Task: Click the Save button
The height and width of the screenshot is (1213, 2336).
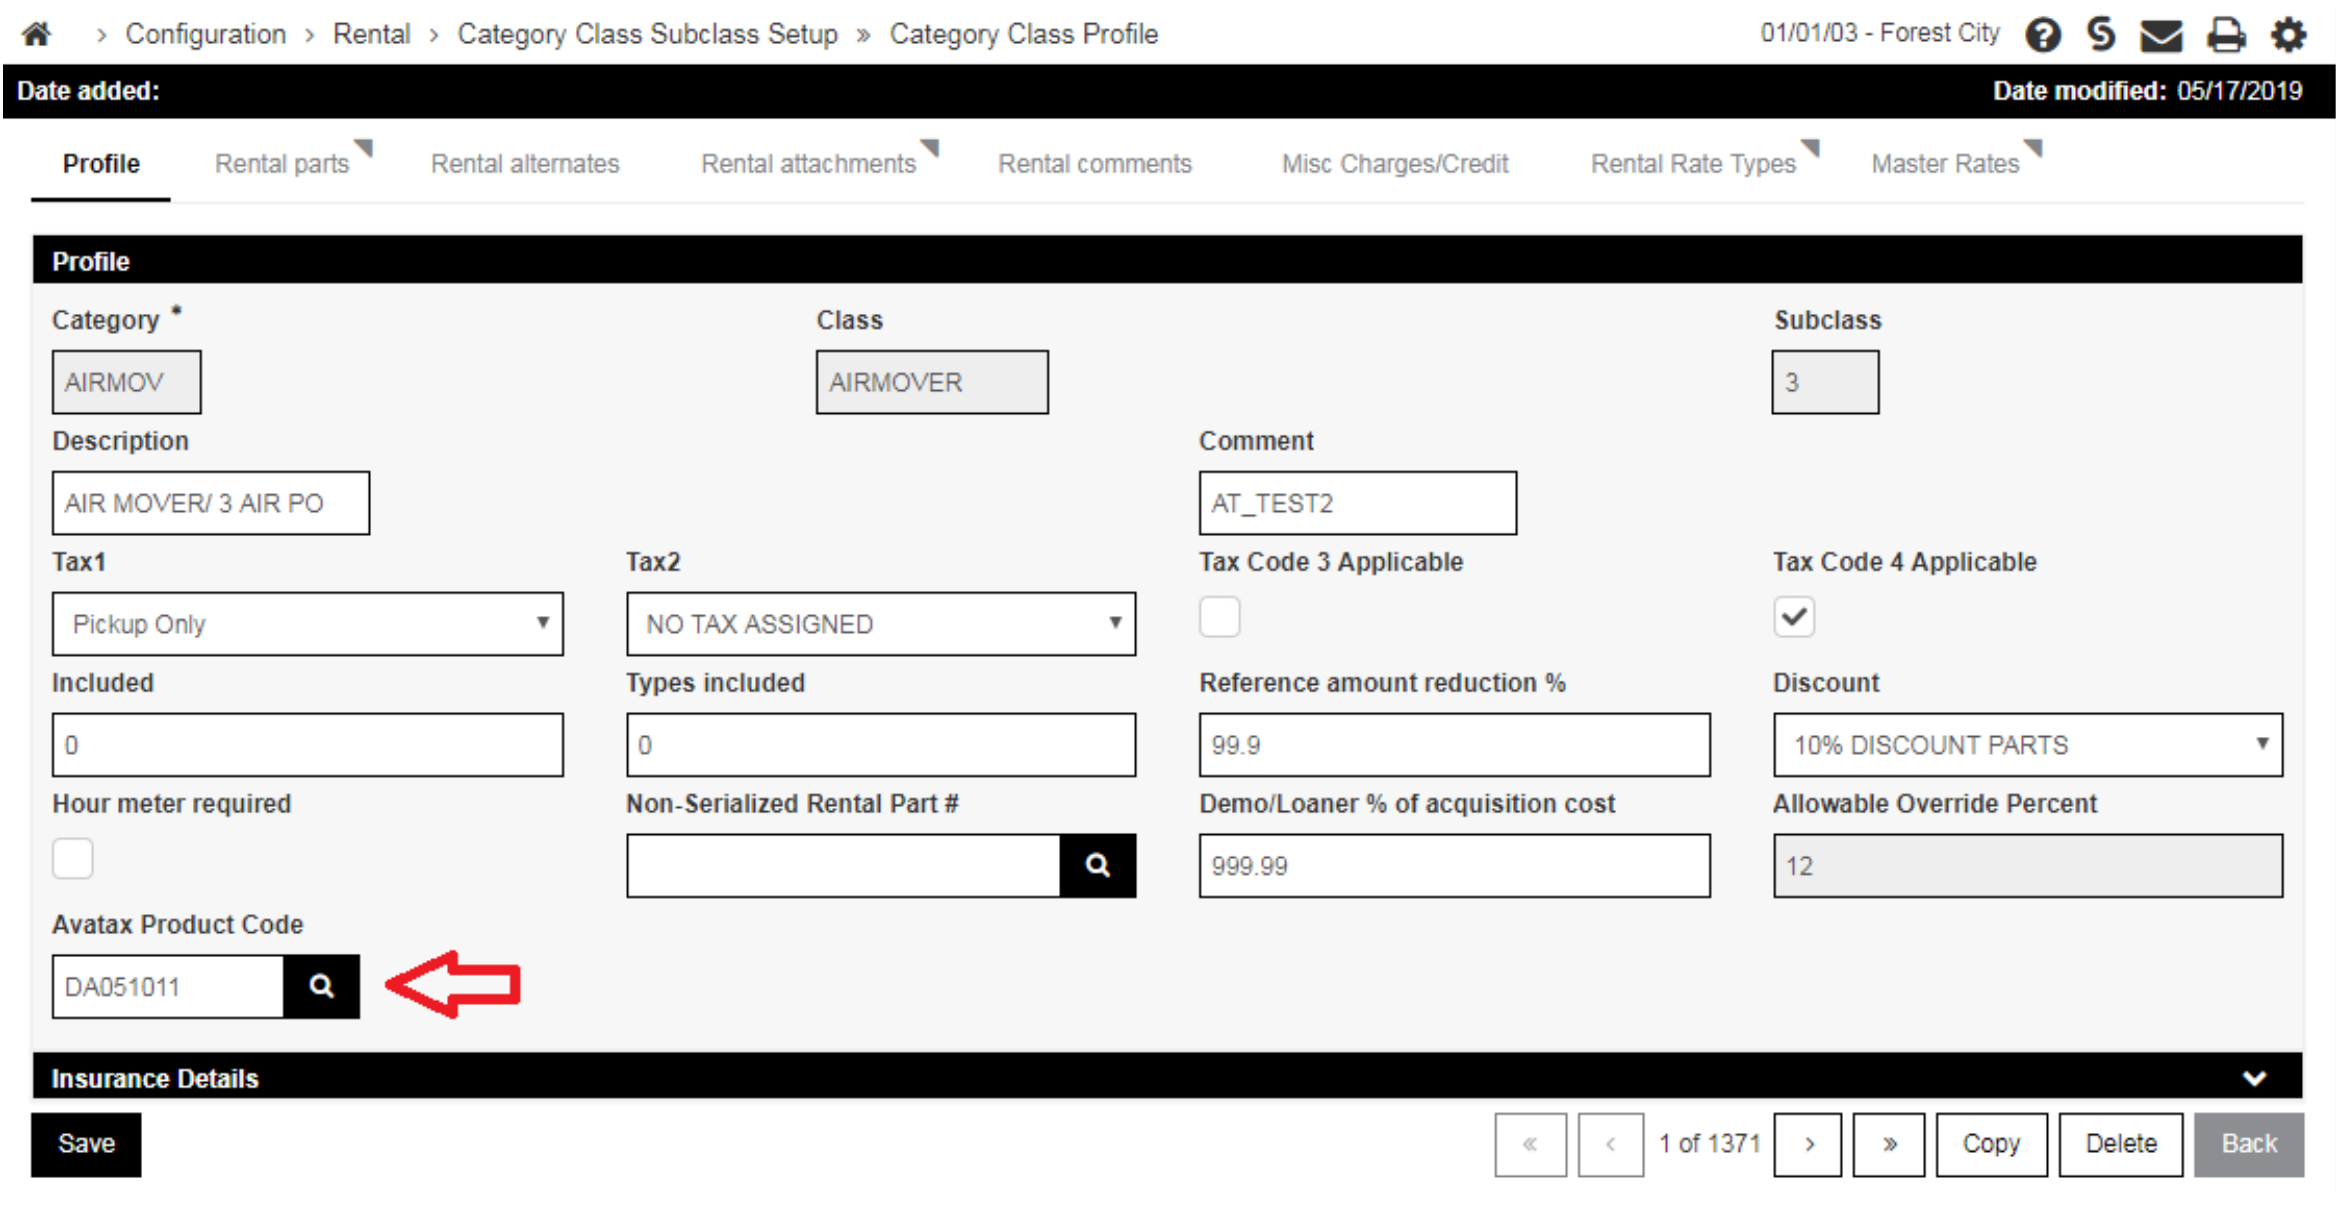Action: [x=86, y=1145]
